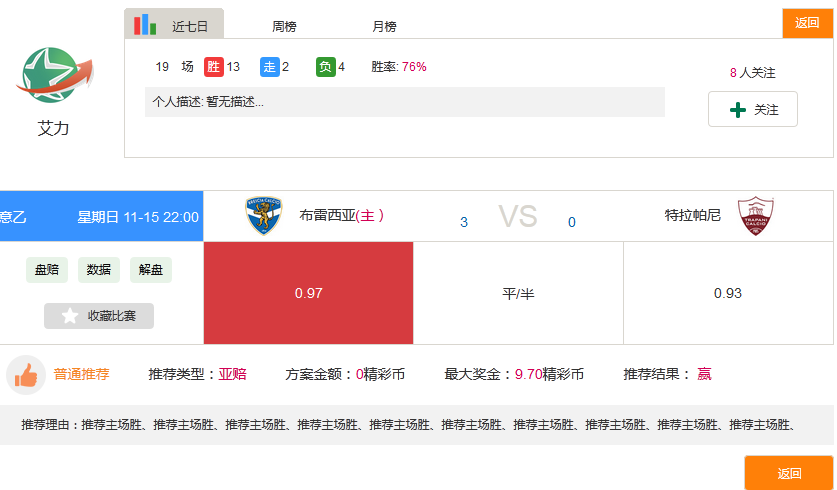Click the blue 走 draws badge
This screenshot has width=837, height=490.
click(x=269, y=67)
